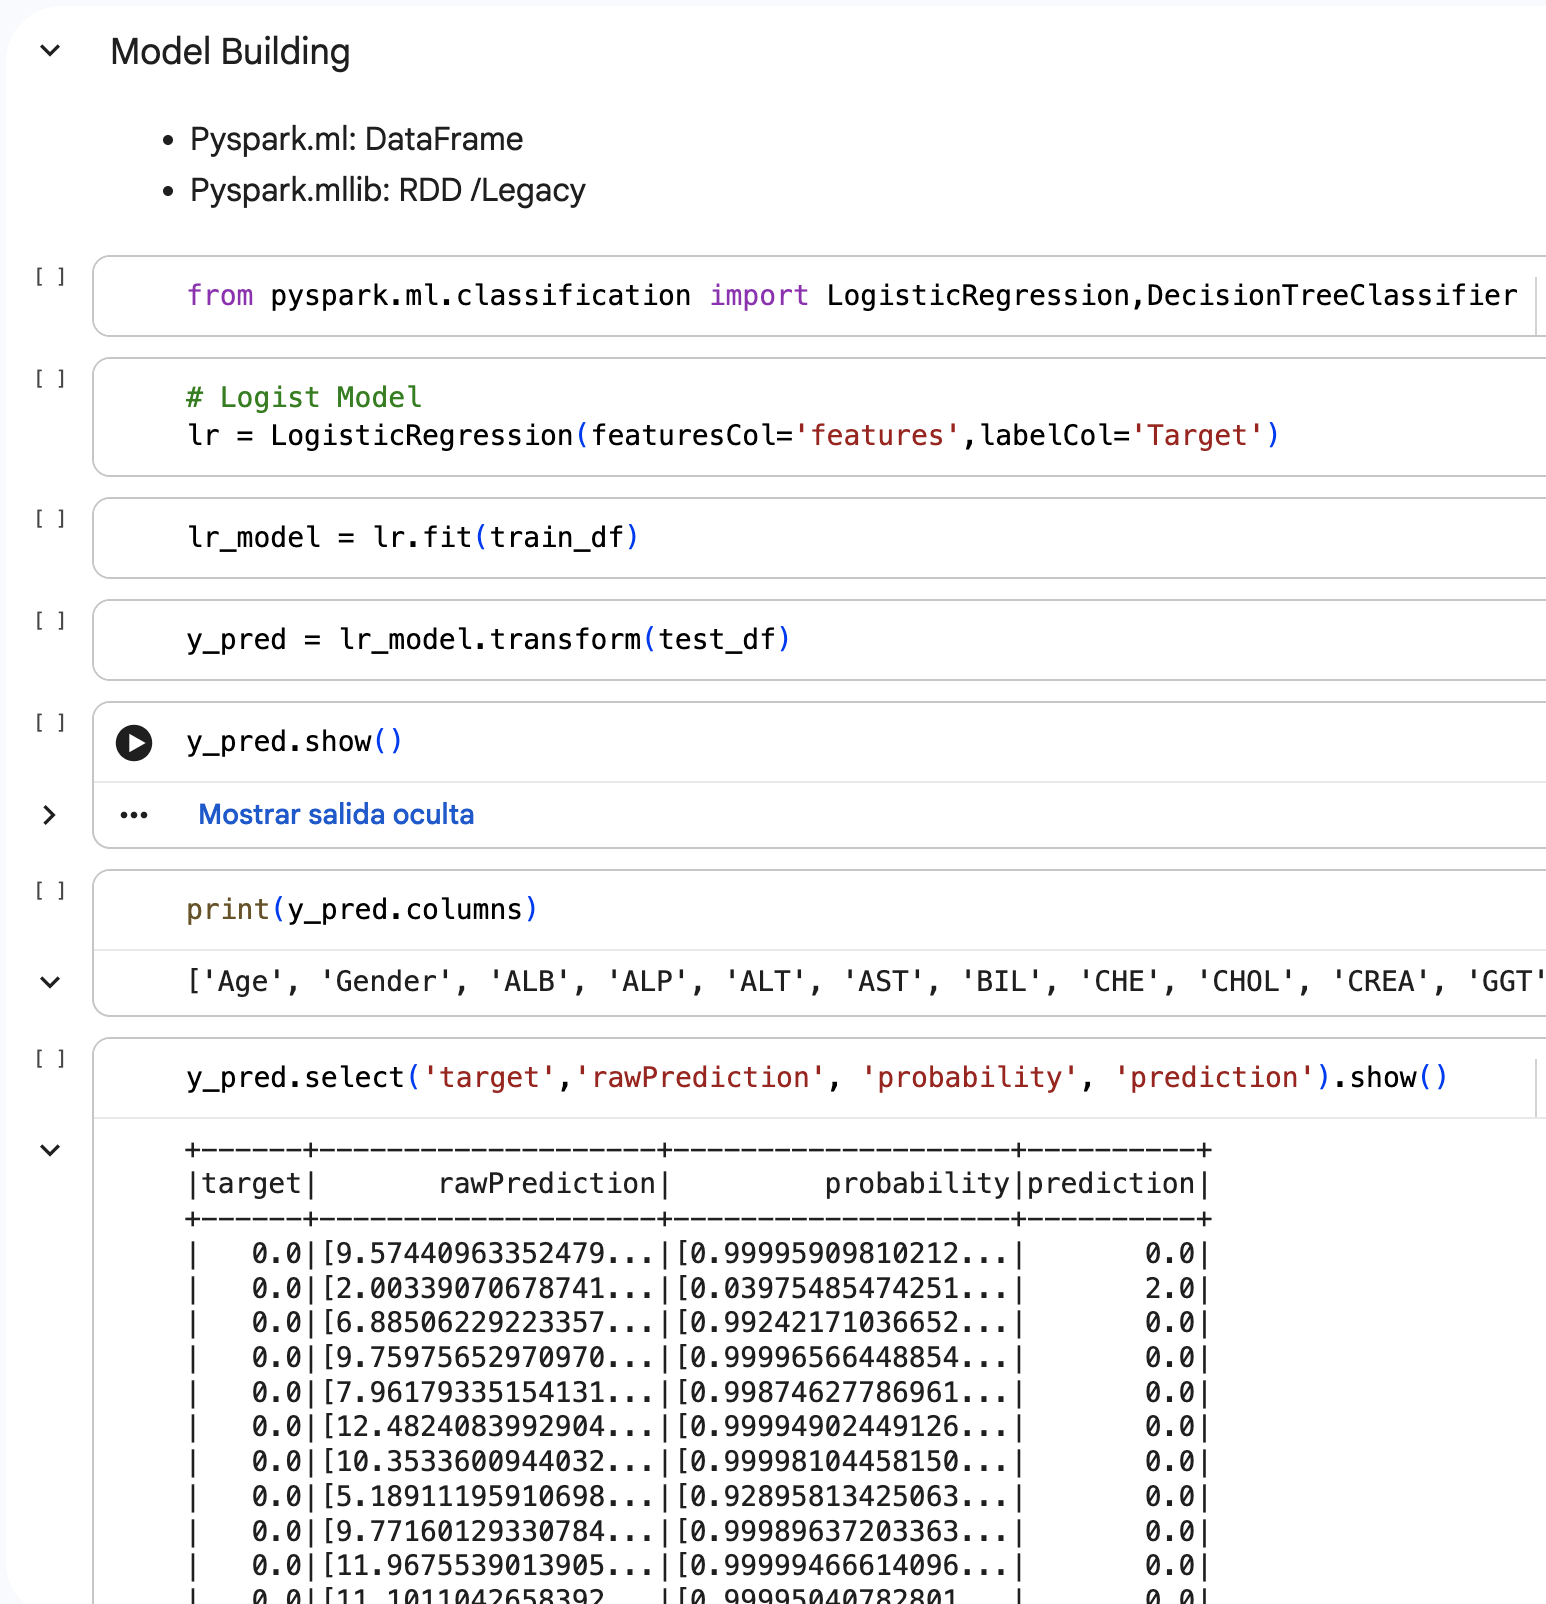Click 'Mostrar salida oculta' link
The height and width of the screenshot is (1604, 1546).
pyautogui.click(x=336, y=815)
